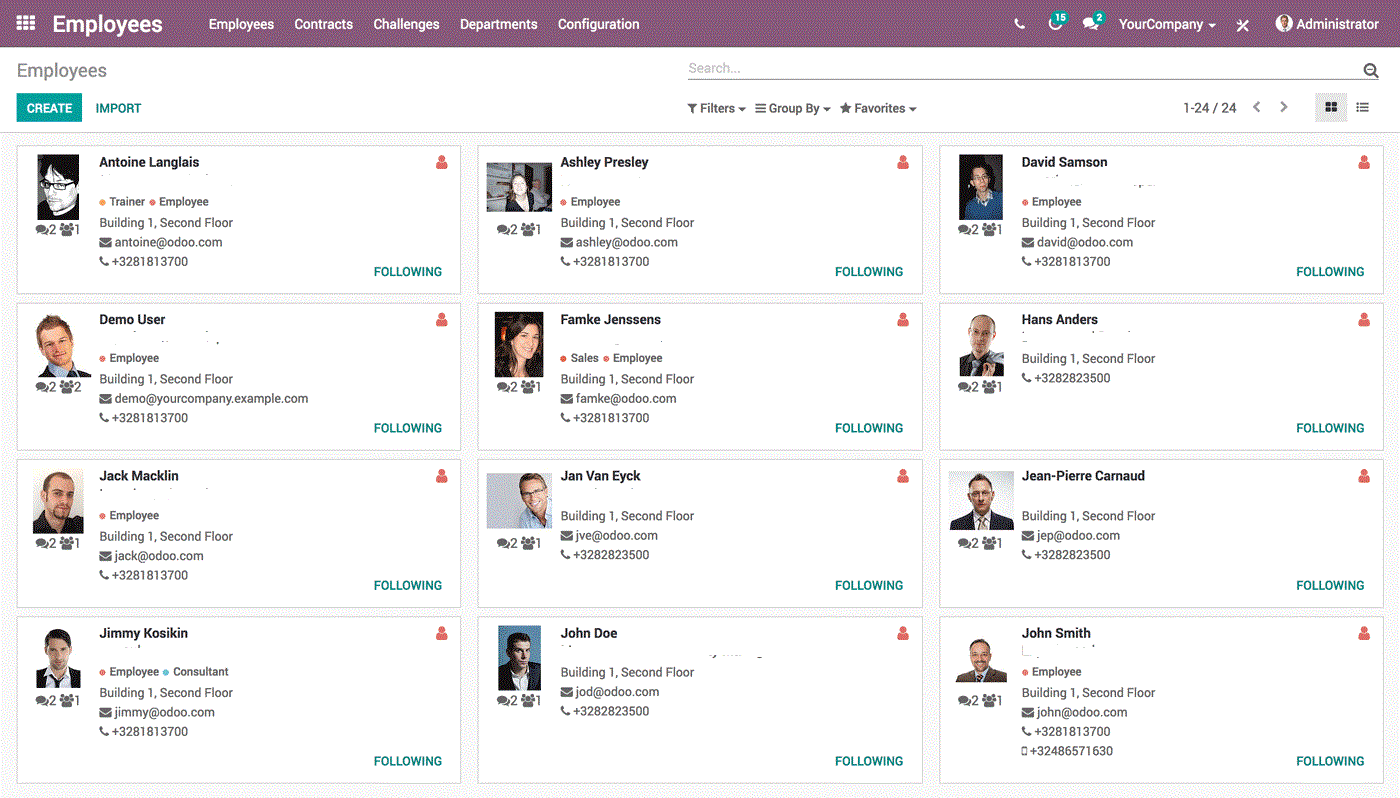This screenshot has width=1400, height=798.
Task: Open the Departments menu
Action: (498, 24)
